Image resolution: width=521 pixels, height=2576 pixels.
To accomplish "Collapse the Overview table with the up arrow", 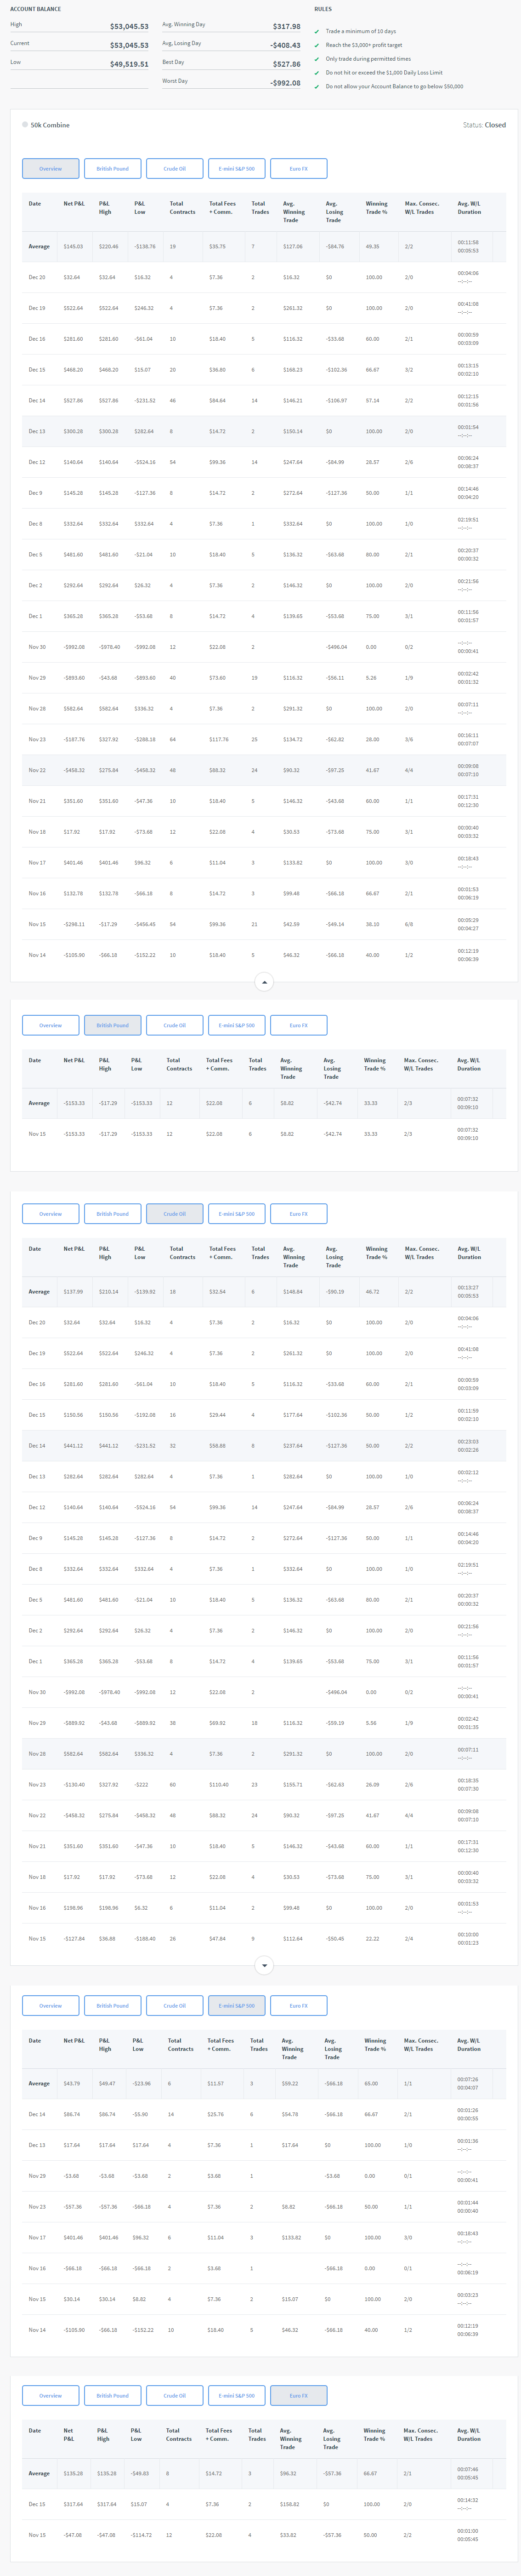I will 264,982.
